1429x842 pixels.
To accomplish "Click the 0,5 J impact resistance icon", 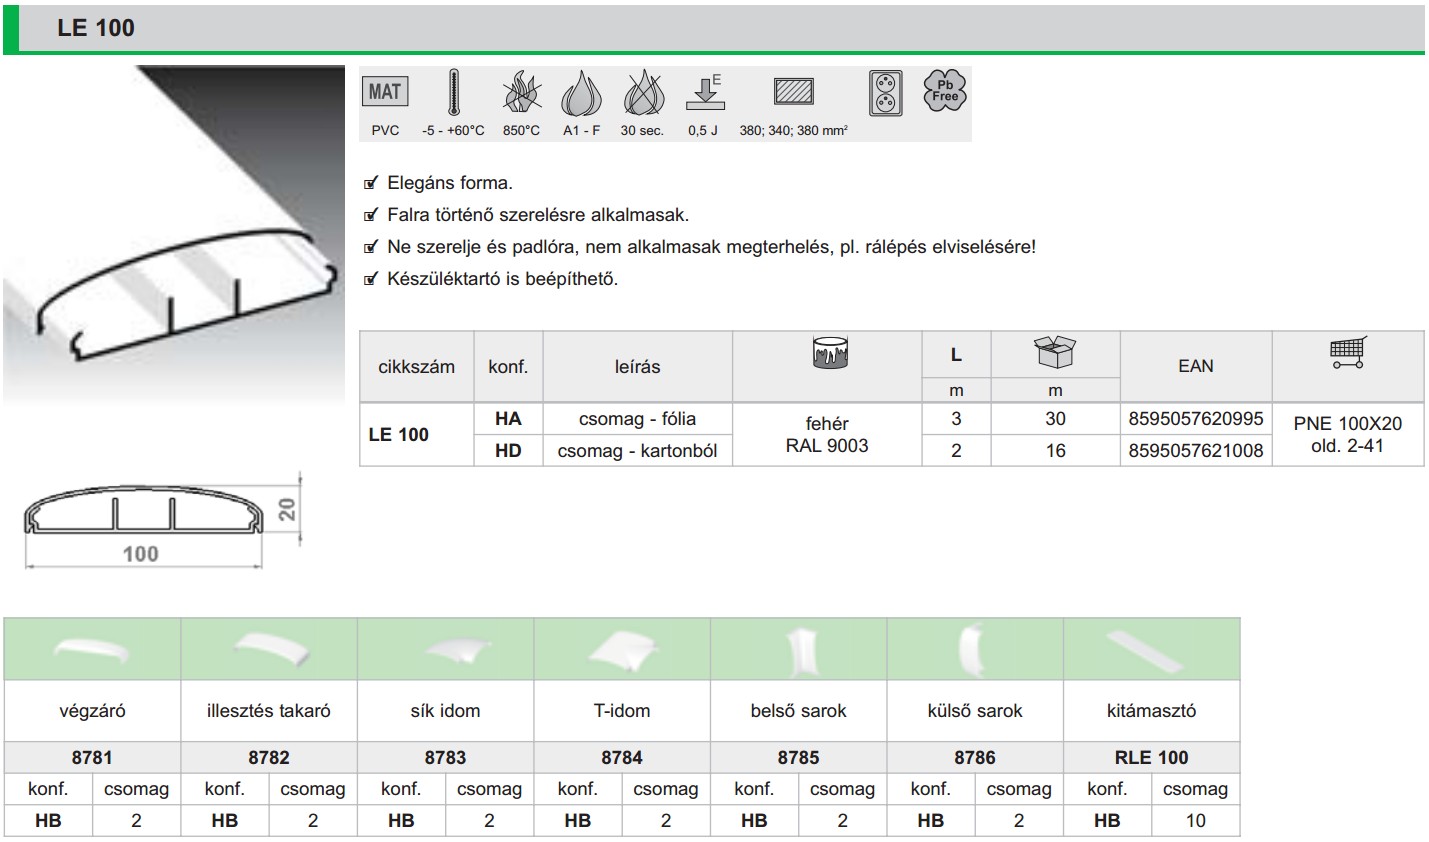I will click(x=704, y=93).
